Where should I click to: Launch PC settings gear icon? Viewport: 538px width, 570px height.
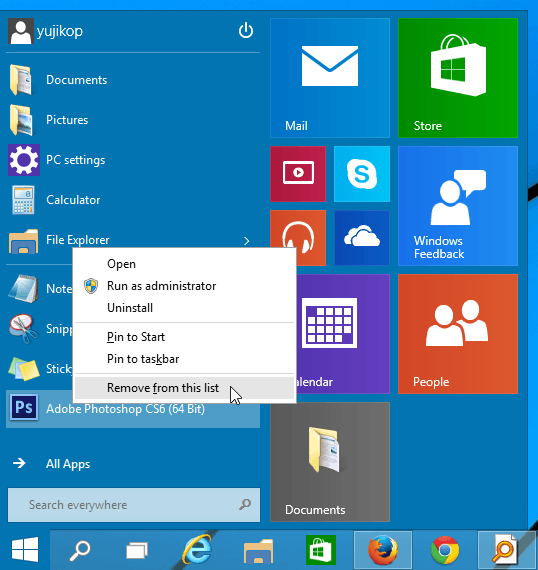click(x=24, y=160)
